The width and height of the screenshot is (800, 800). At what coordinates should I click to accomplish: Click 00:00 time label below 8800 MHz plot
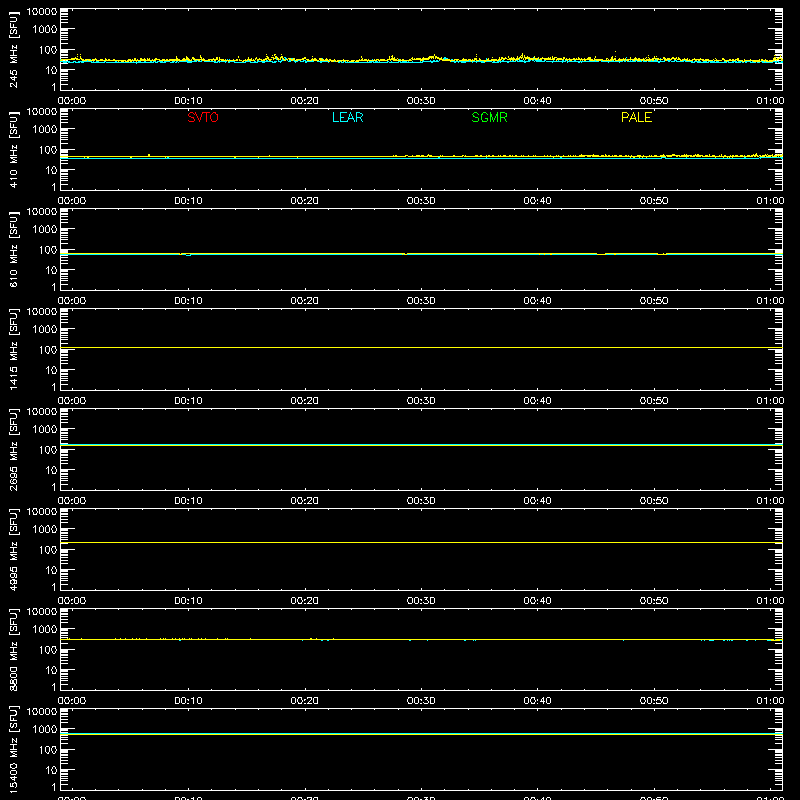coord(72,701)
